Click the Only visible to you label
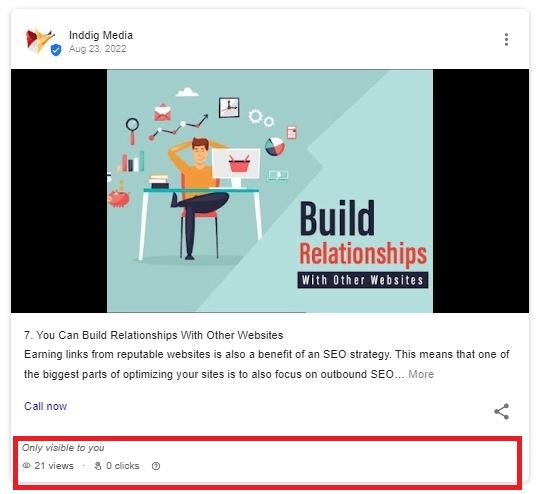The height and width of the screenshot is (494, 539). coord(63,448)
